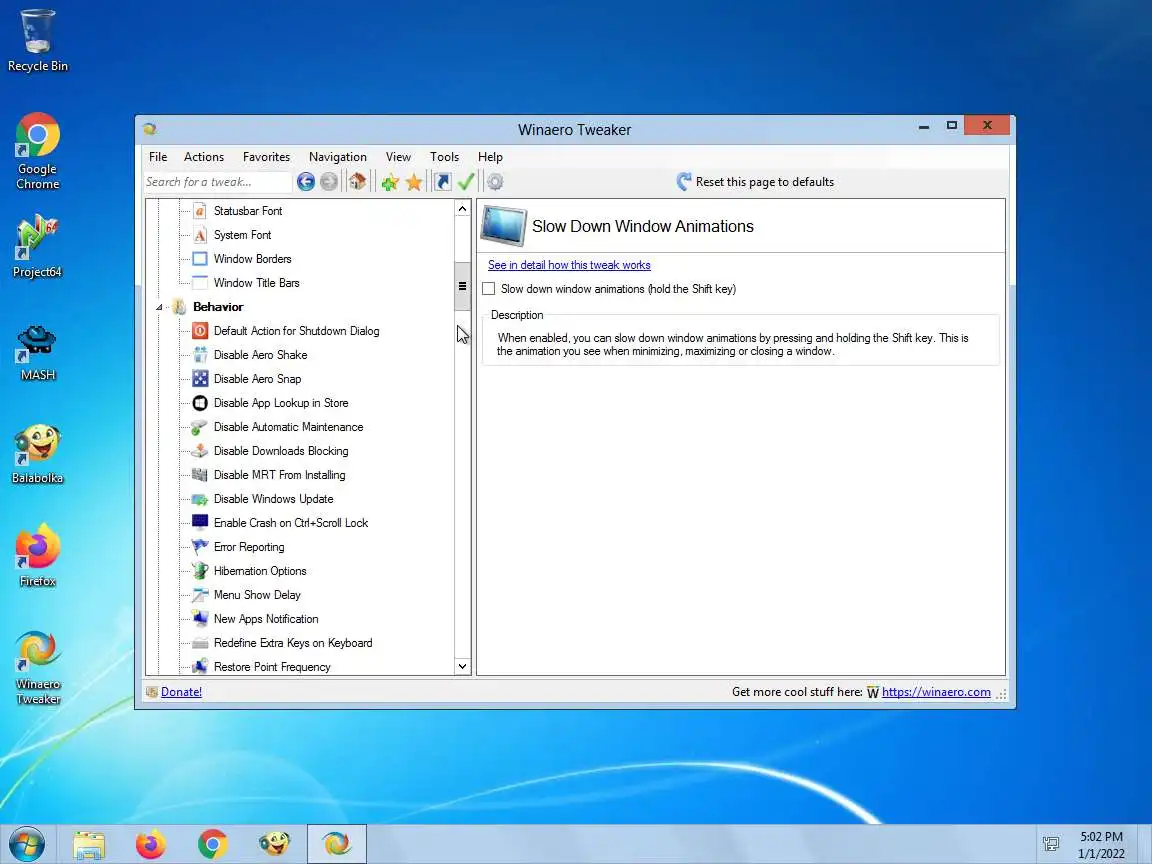1152x864 pixels.
Task: Click the create shortcut toolbar icon
Action: [443, 181]
